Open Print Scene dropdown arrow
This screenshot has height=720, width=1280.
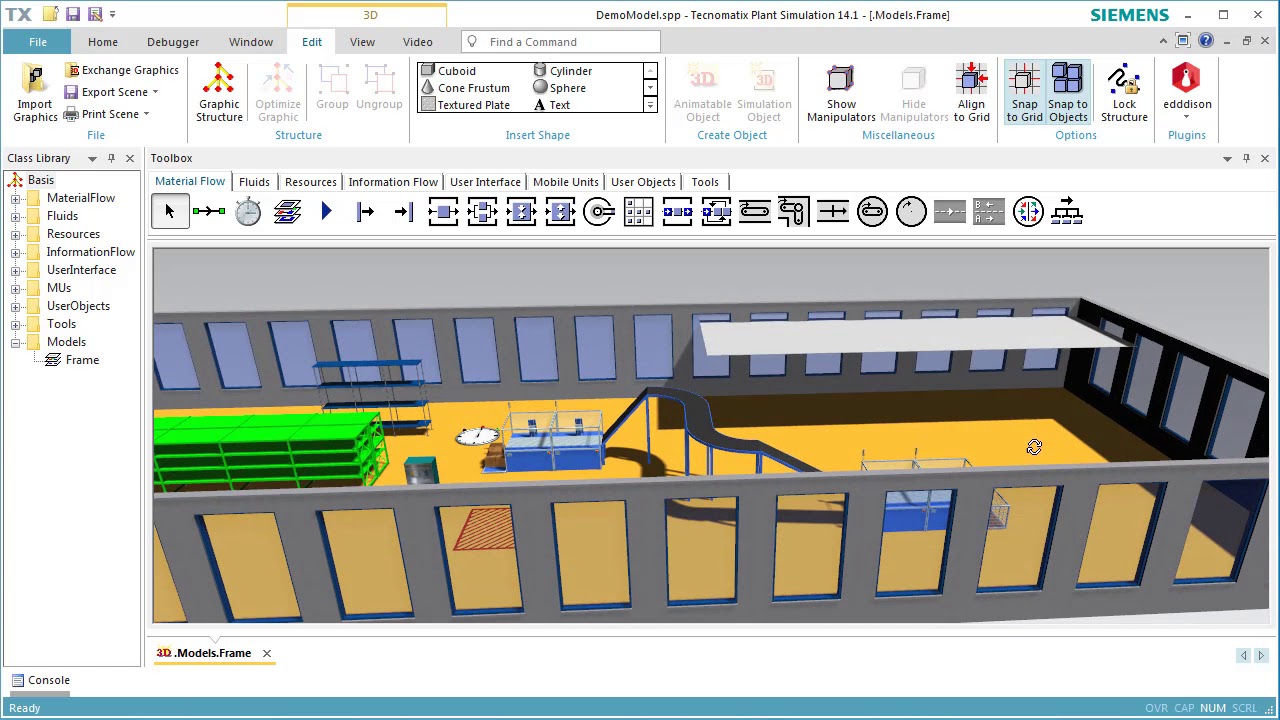(x=146, y=114)
